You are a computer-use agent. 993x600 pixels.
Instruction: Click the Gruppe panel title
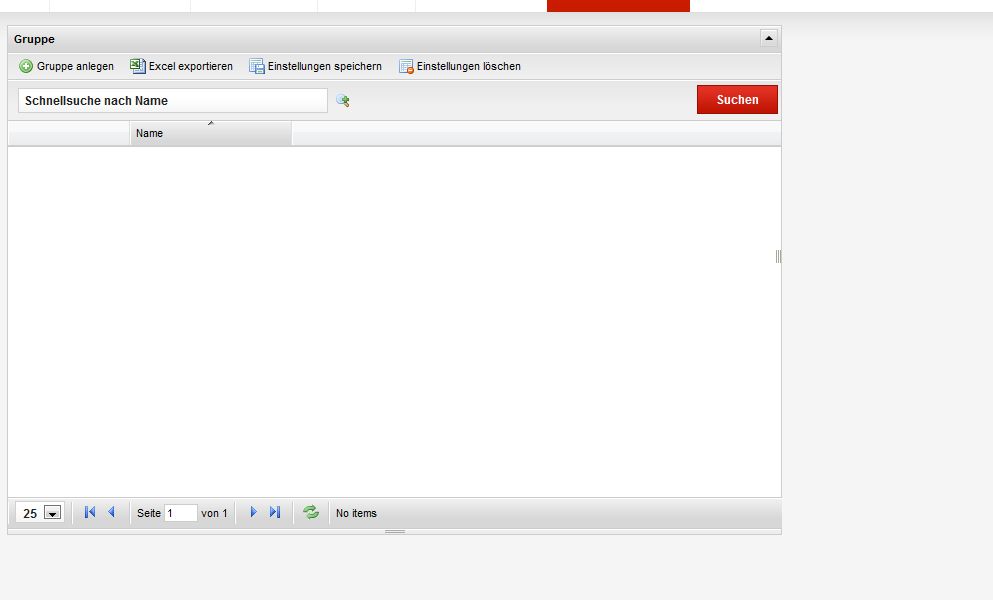34,39
